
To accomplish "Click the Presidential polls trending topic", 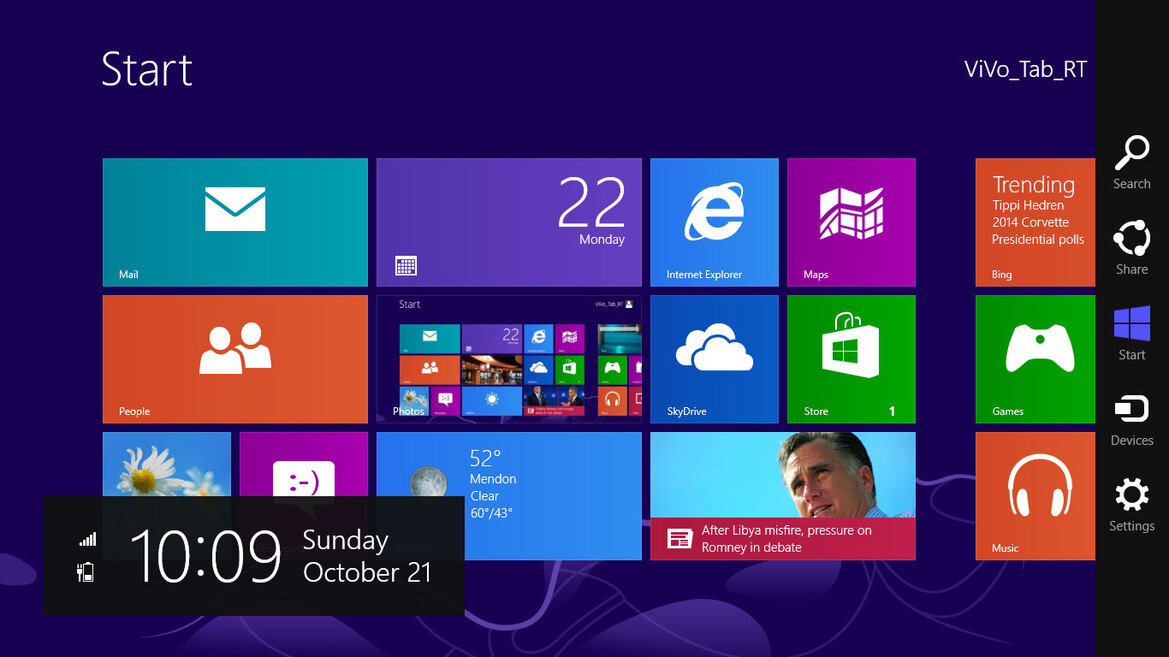I will 1038,239.
